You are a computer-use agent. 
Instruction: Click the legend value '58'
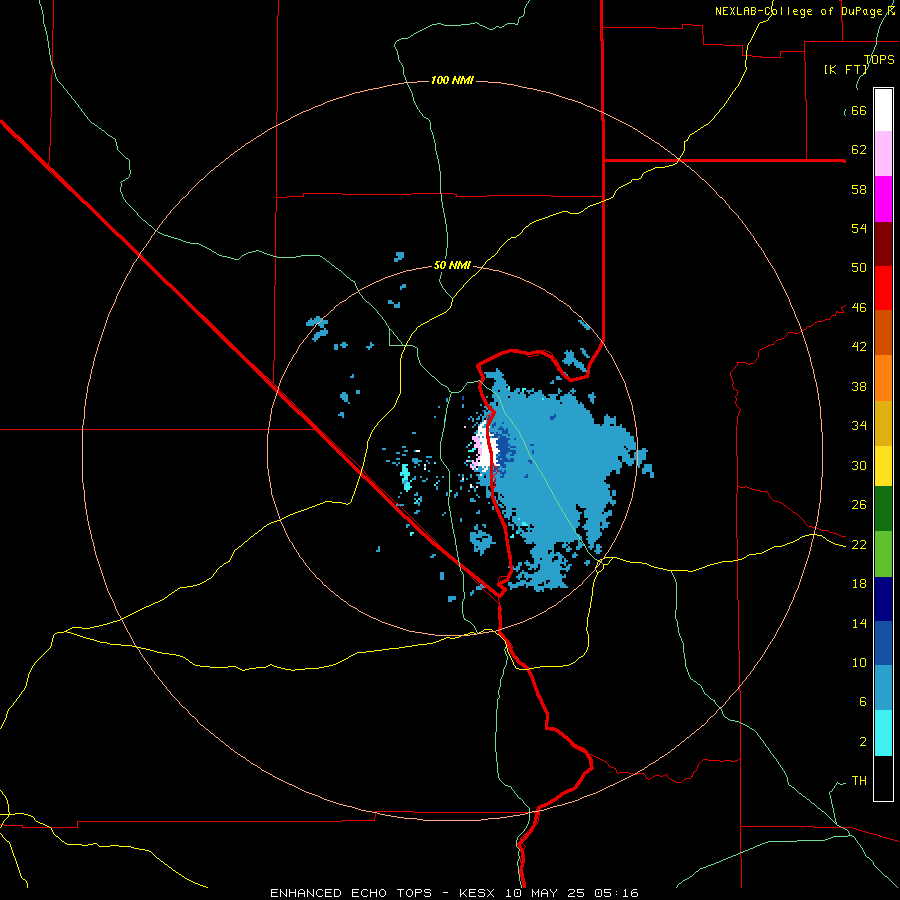859,189
